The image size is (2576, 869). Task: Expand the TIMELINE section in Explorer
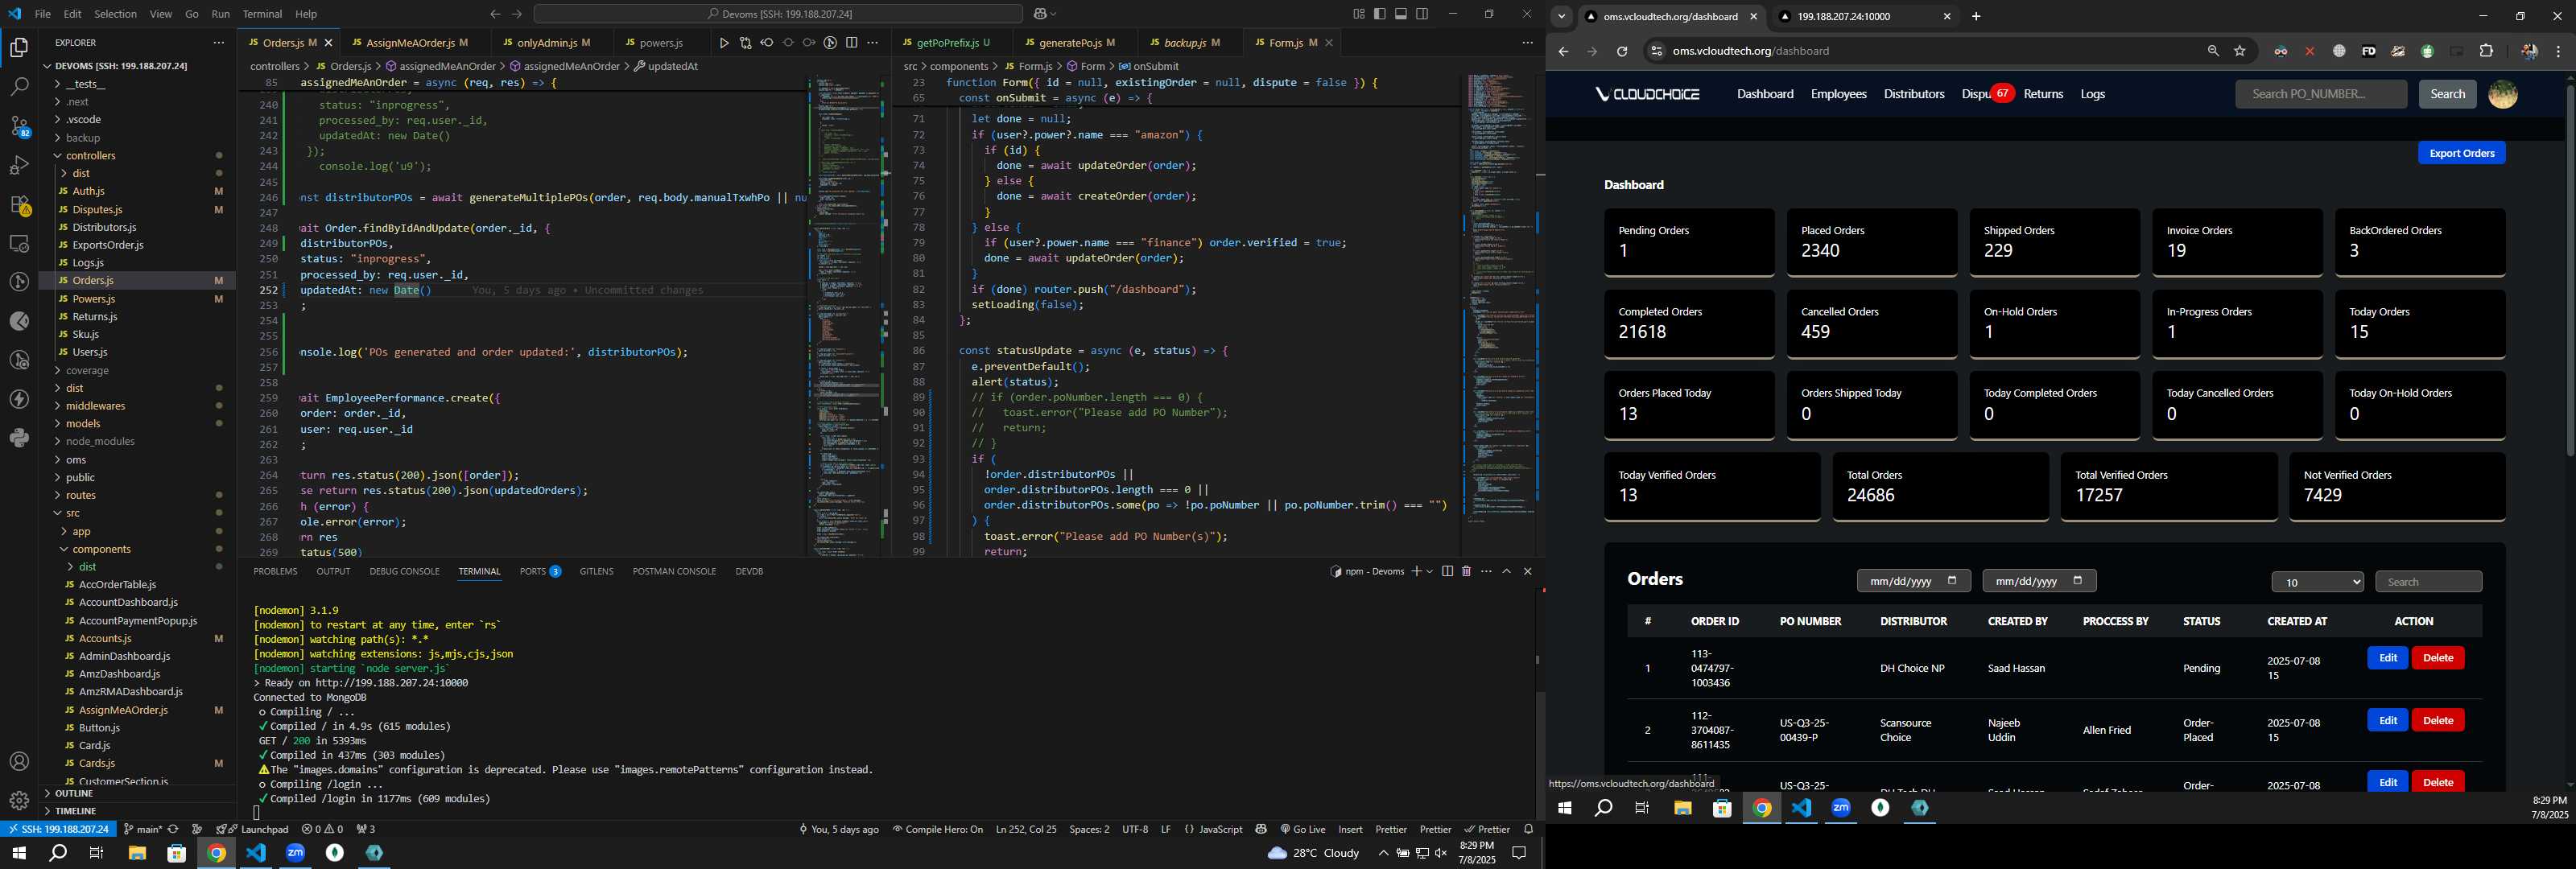pyautogui.click(x=75, y=811)
